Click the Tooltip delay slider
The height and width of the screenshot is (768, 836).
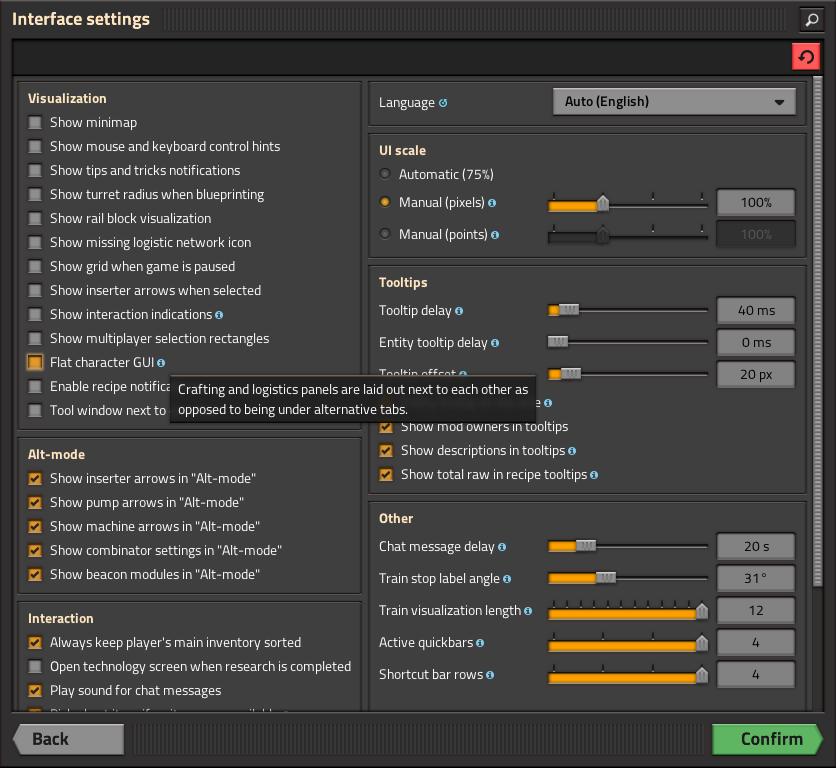[628, 310]
